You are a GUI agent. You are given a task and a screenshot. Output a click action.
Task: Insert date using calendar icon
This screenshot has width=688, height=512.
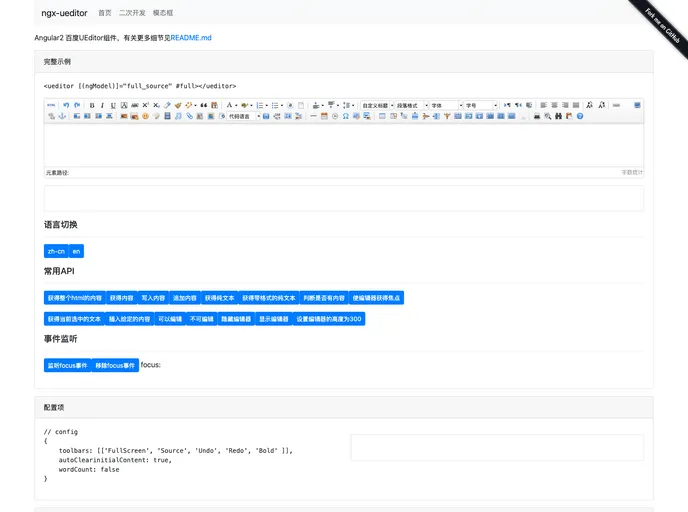(324, 116)
